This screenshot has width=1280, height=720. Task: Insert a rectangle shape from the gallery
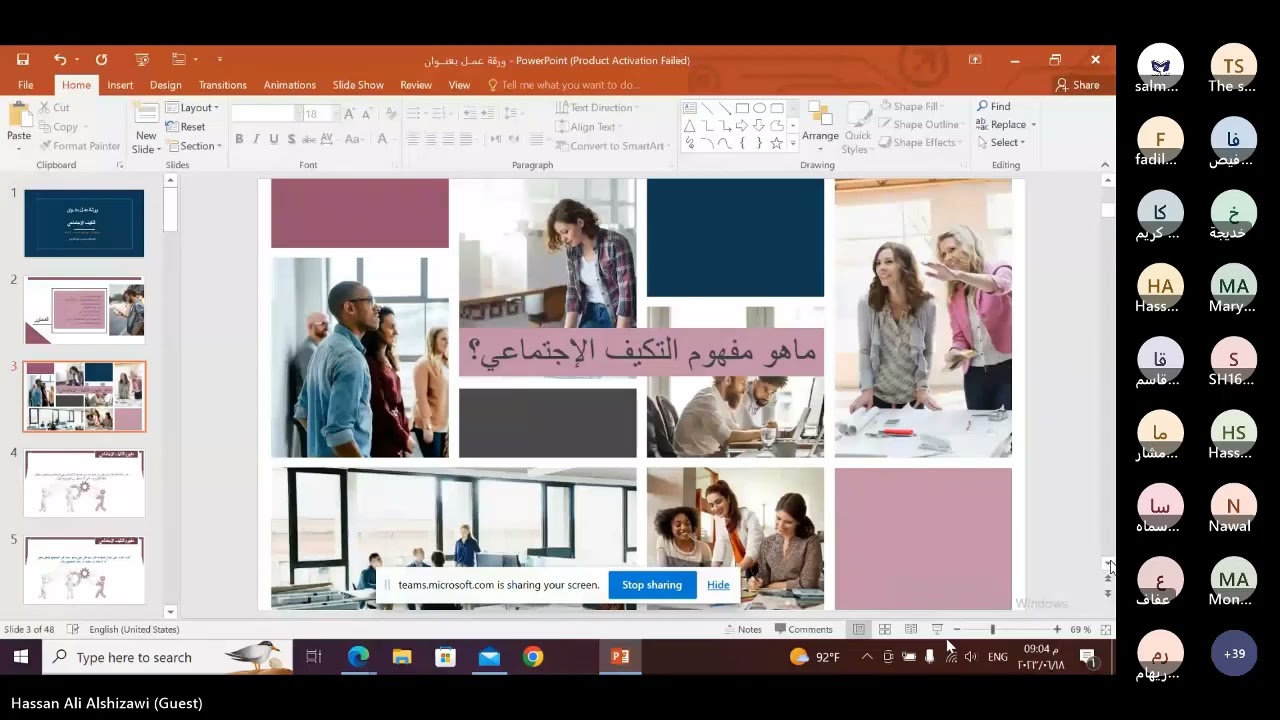tap(742, 108)
